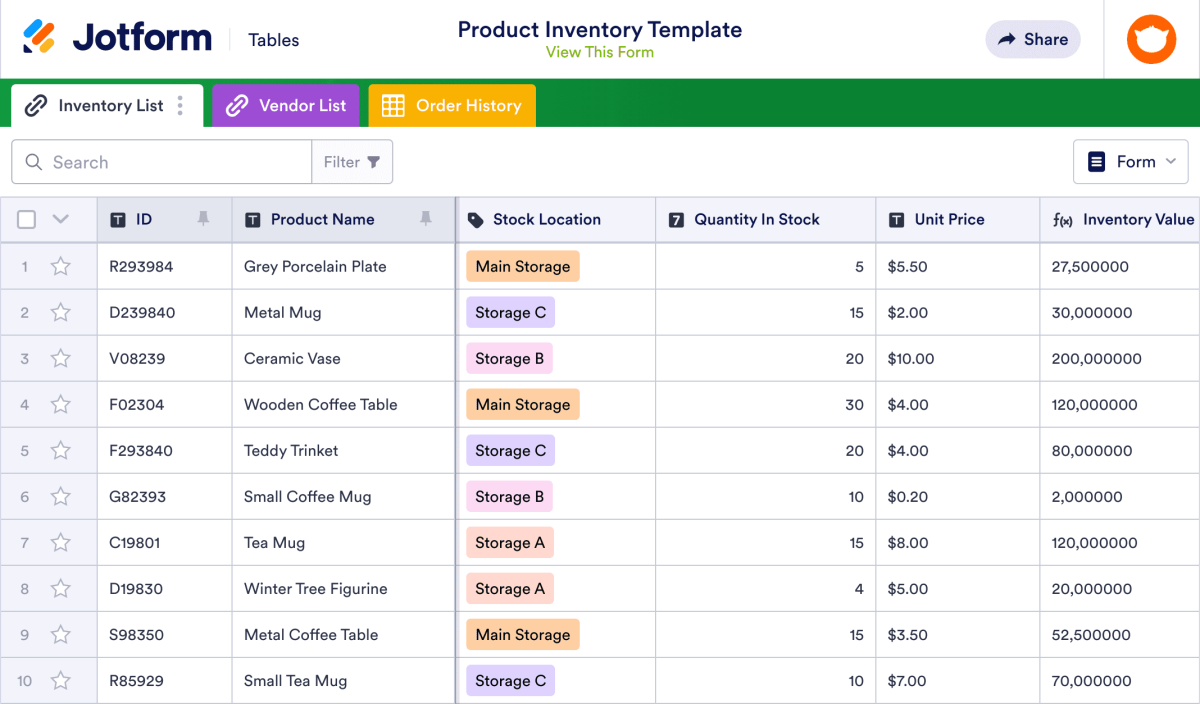Star the Metal Coffee Table row
1200x704 pixels.
[61, 634]
